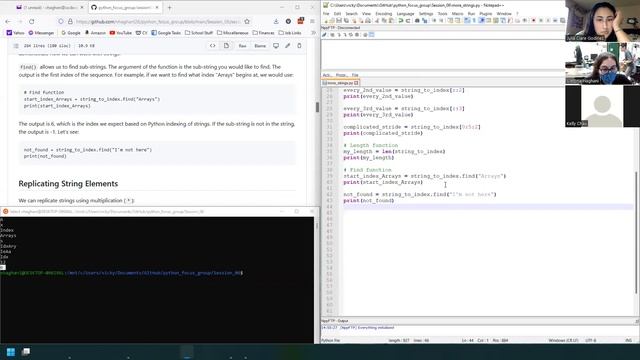Open the Windows Start button

tap(11, 352)
